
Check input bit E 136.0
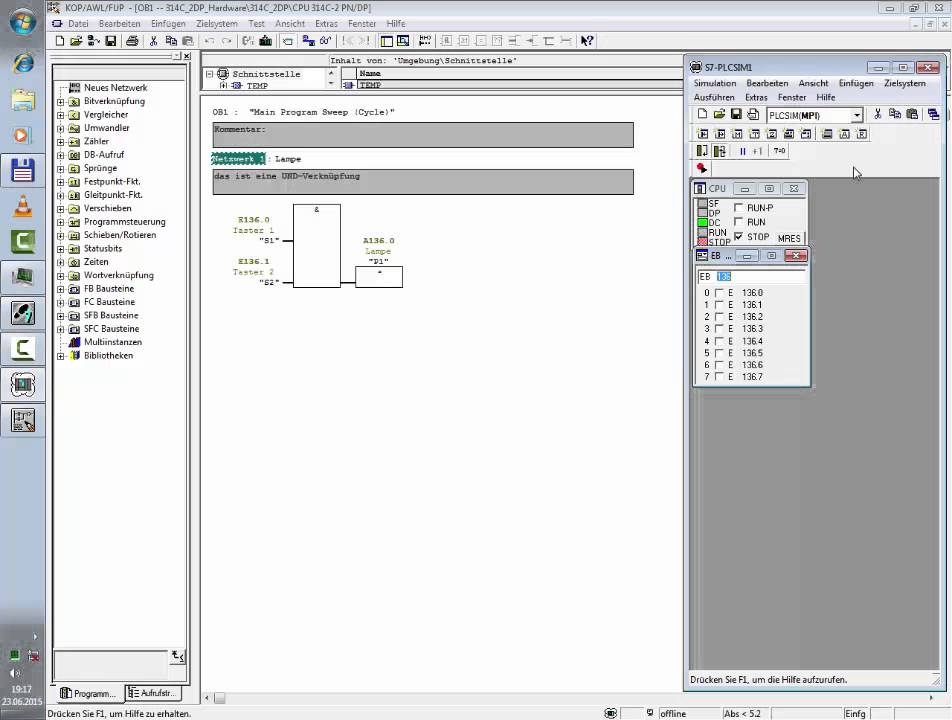(x=719, y=293)
